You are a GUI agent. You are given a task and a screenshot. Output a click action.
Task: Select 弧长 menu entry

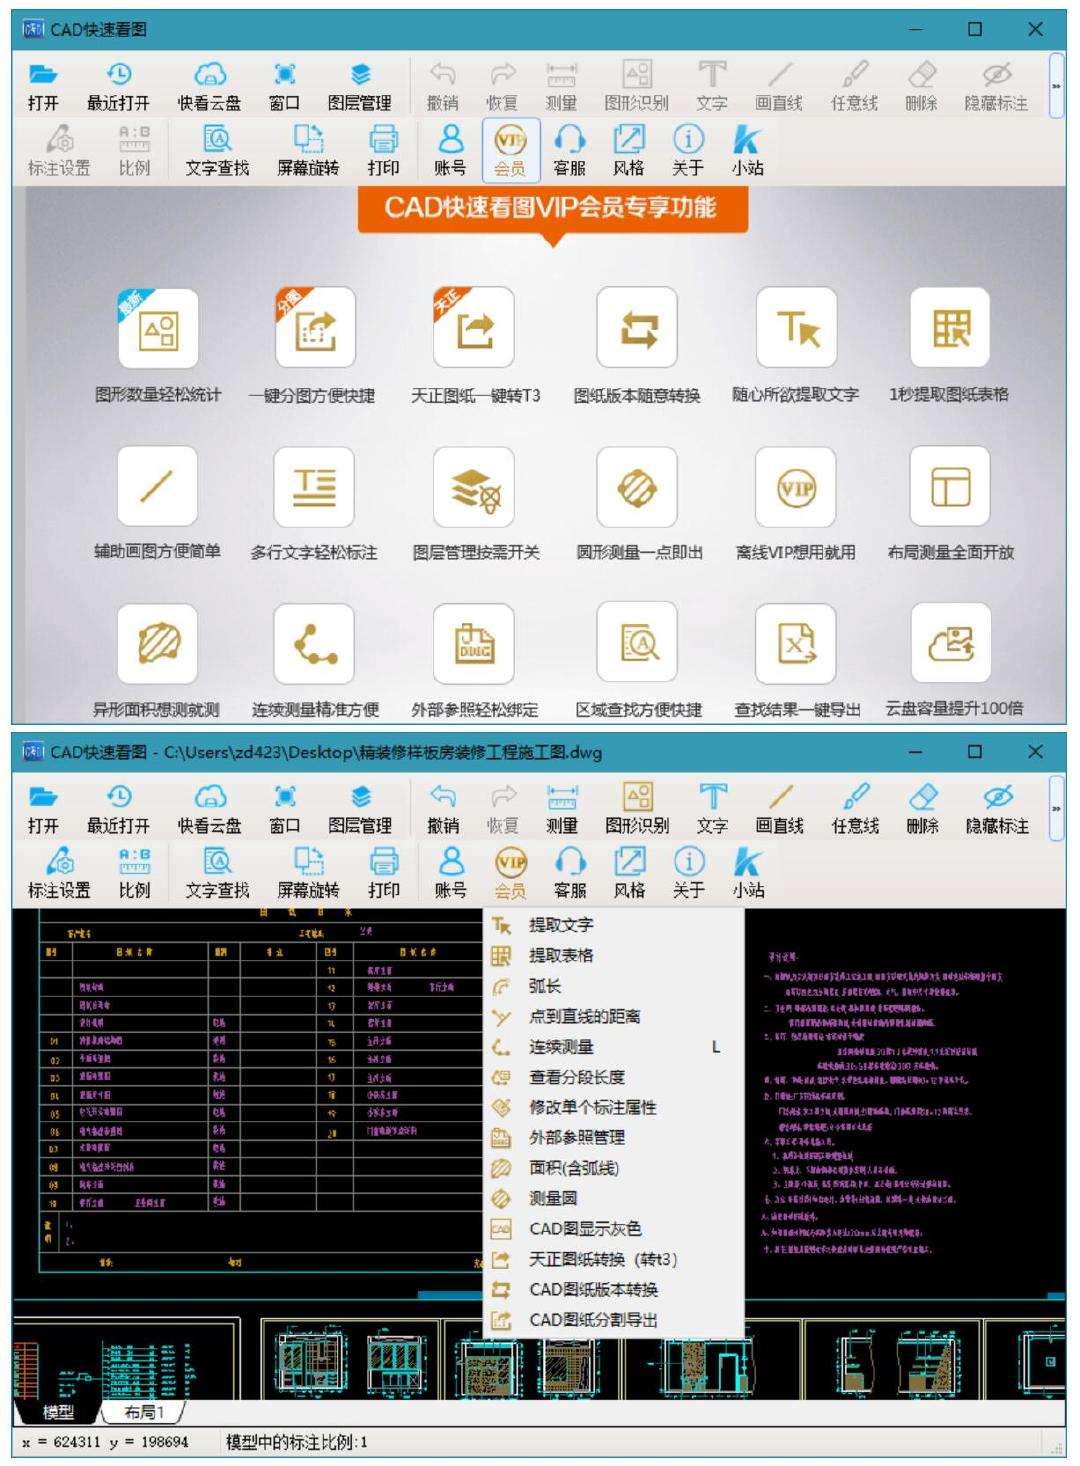click(x=614, y=986)
